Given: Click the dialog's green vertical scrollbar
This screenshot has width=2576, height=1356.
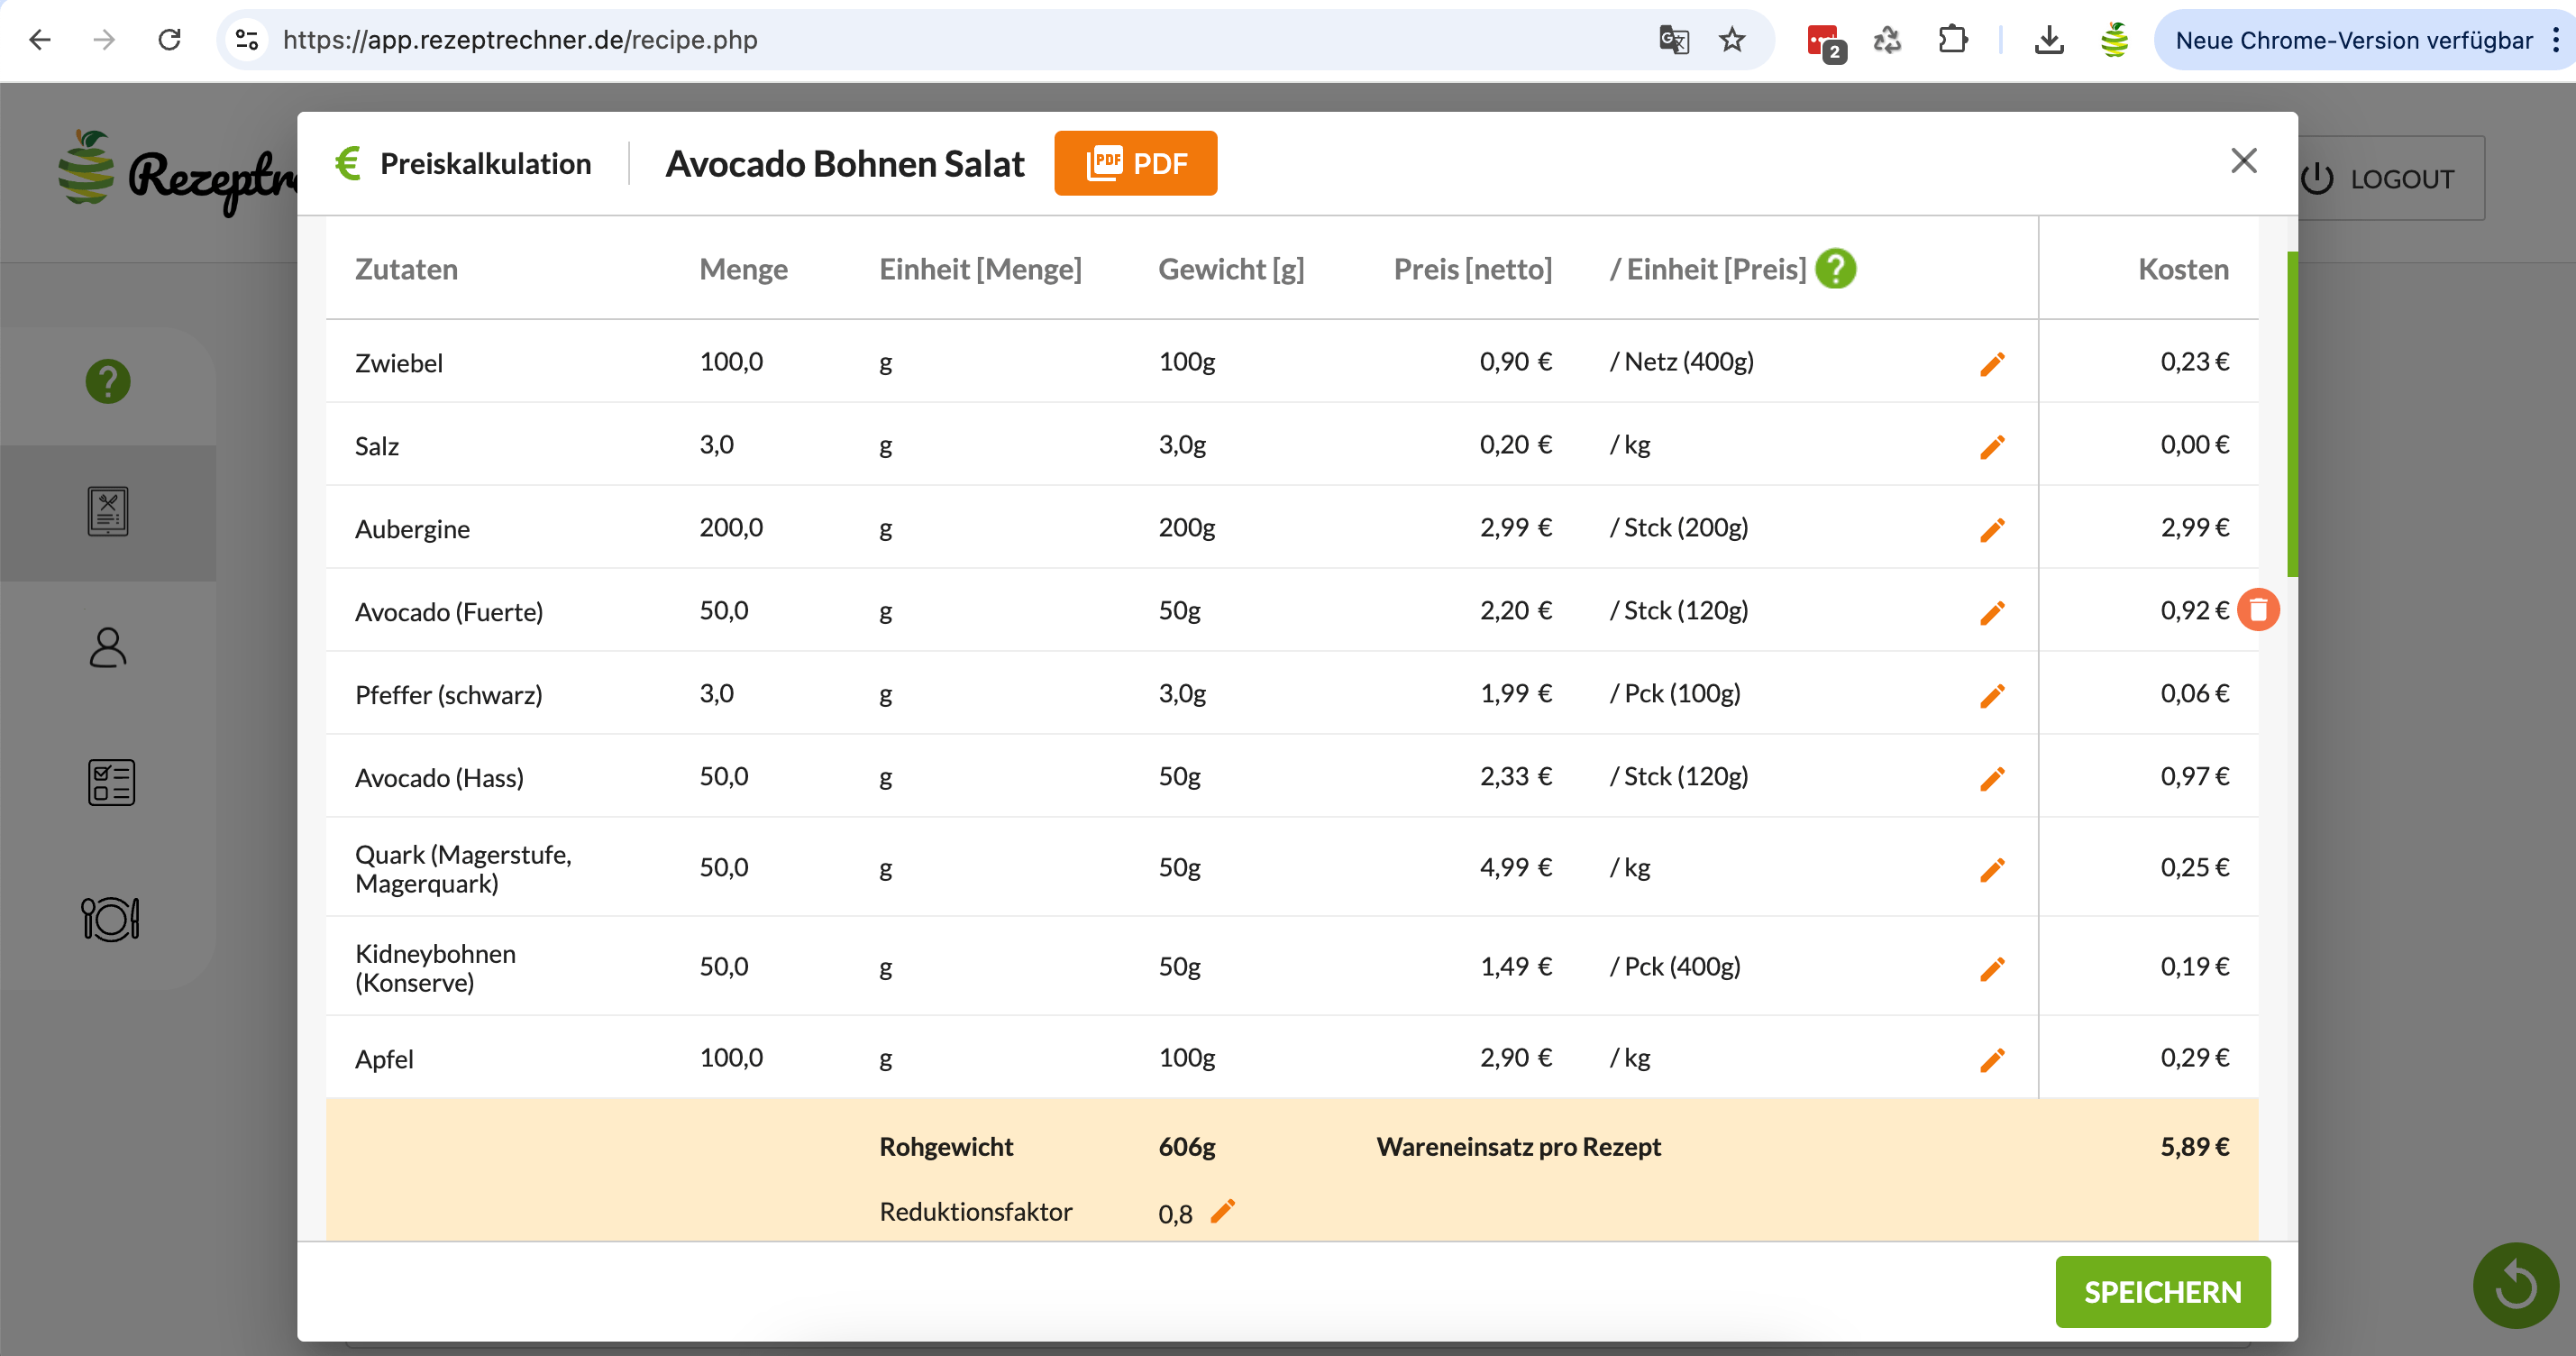Looking at the screenshot, I should 2292,414.
